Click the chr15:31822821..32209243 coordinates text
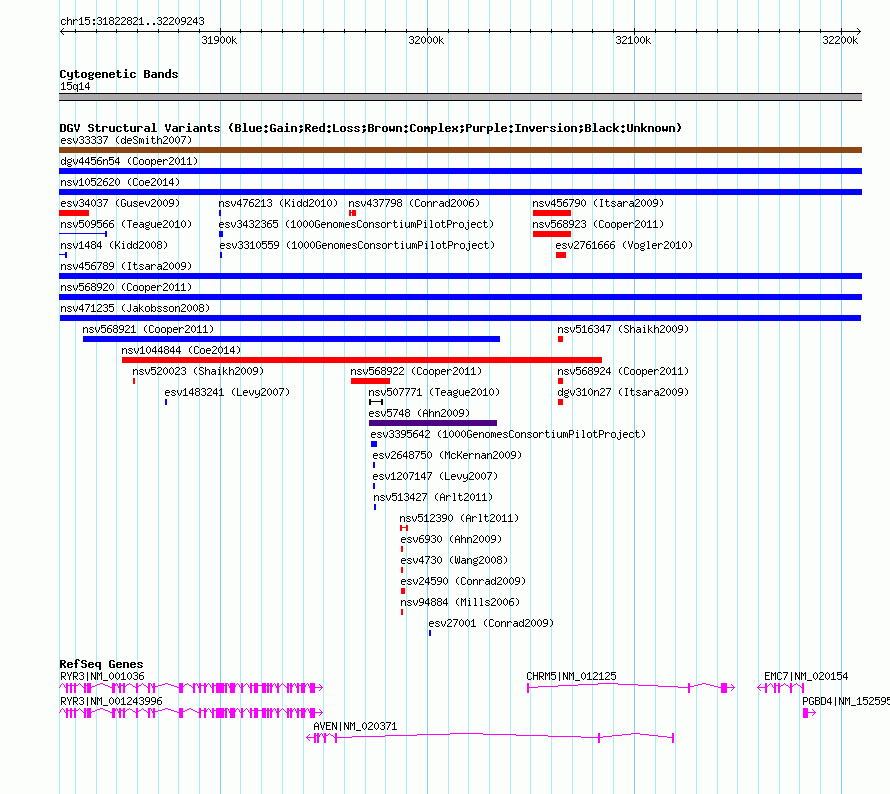 (132, 22)
